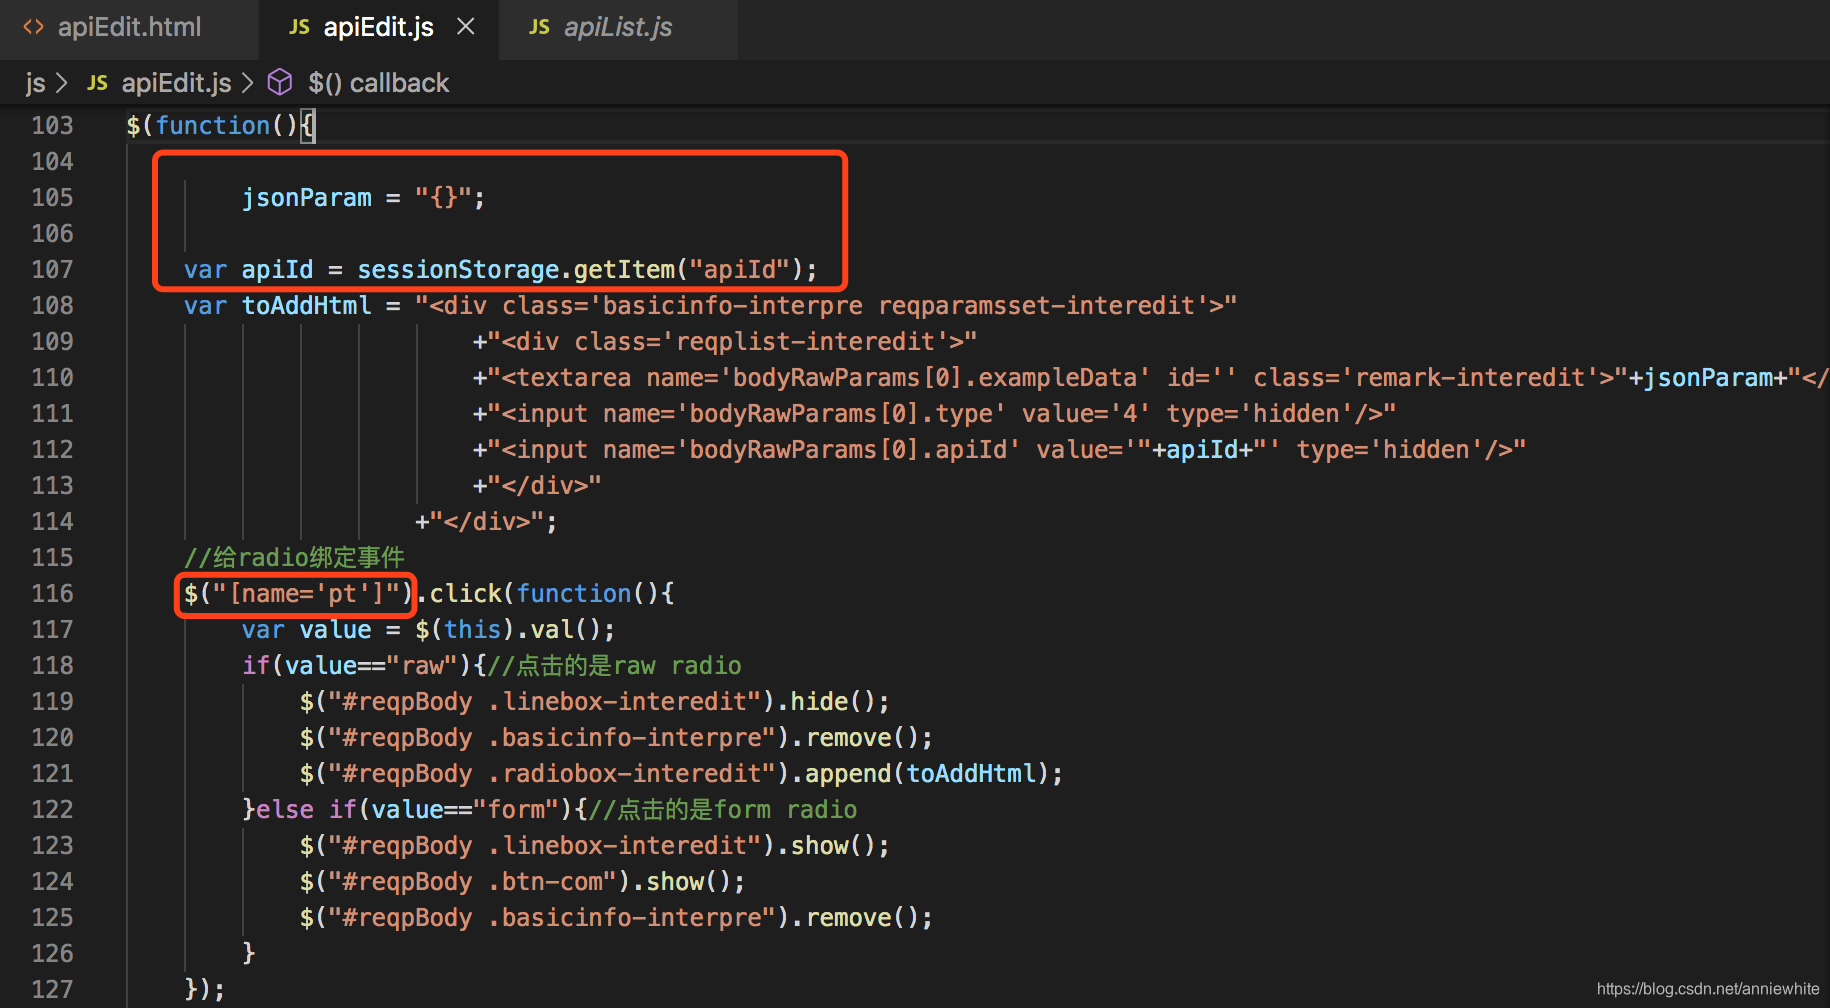This screenshot has width=1830, height=1008.
Task: Click line number 105 in the gutter
Action: (52, 197)
